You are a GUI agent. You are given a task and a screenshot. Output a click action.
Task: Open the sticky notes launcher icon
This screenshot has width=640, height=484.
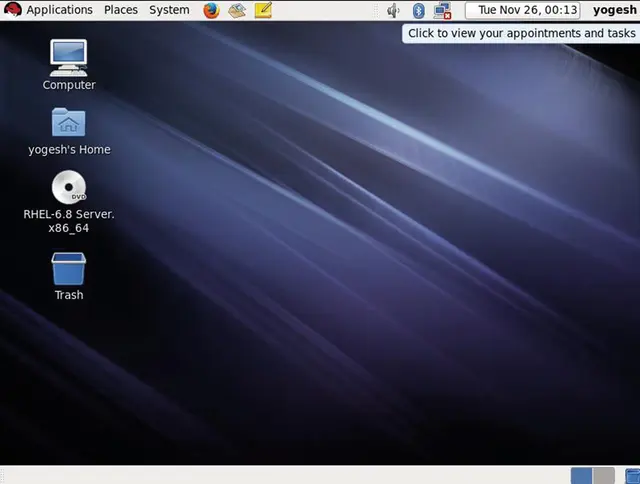coord(263,10)
